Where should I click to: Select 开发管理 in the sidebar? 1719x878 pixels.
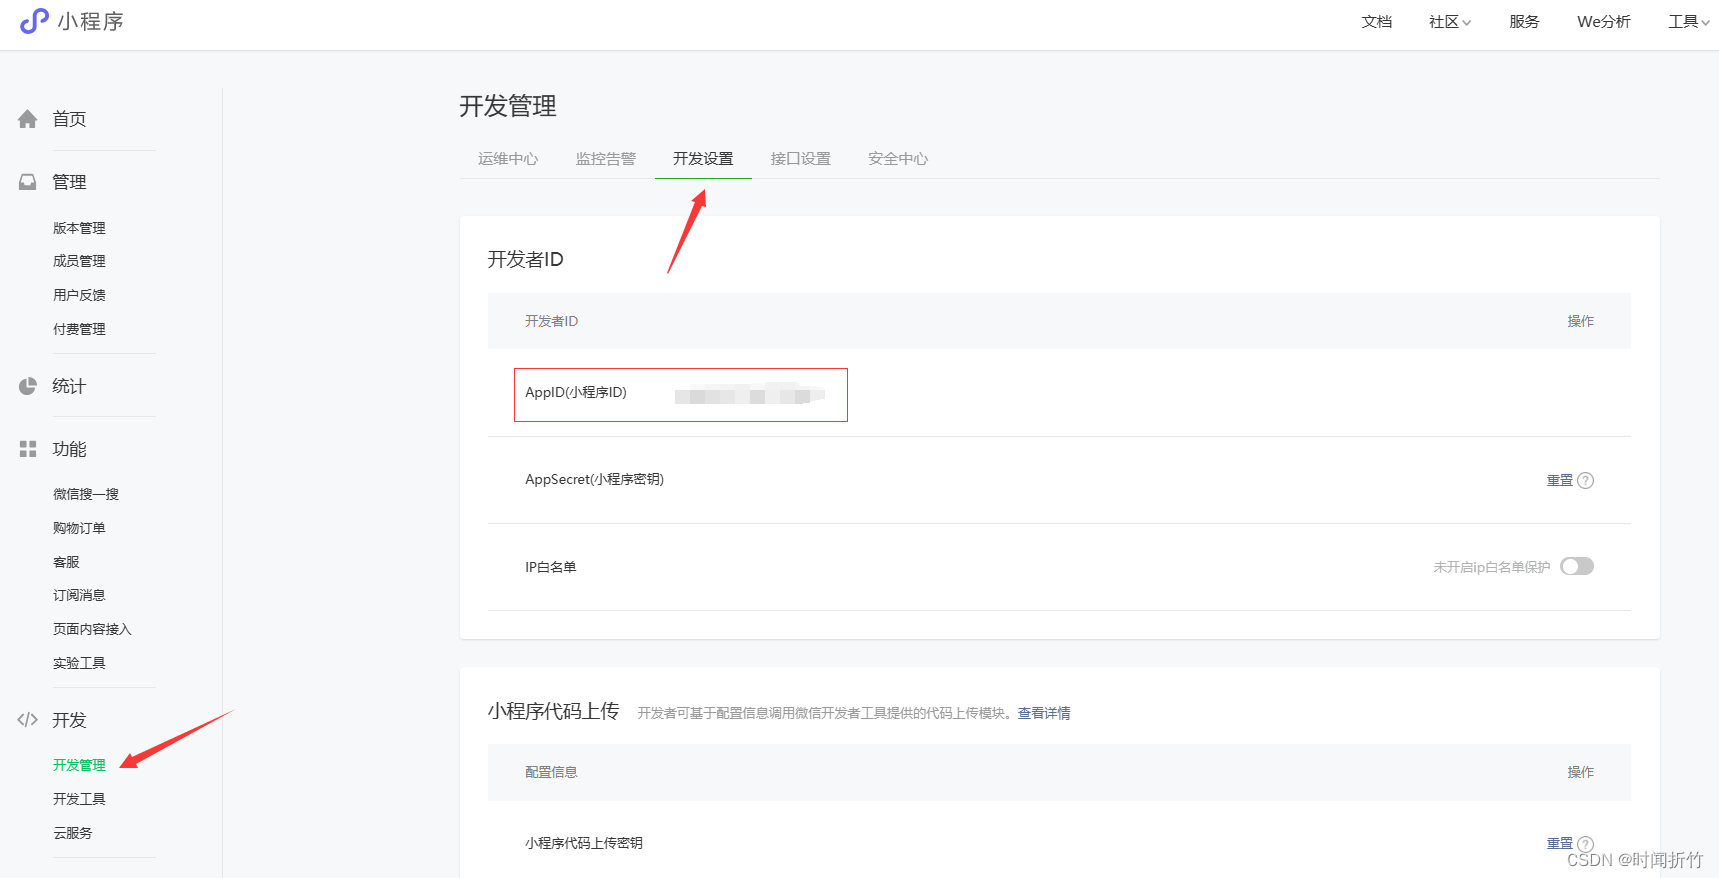click(79, 765)
